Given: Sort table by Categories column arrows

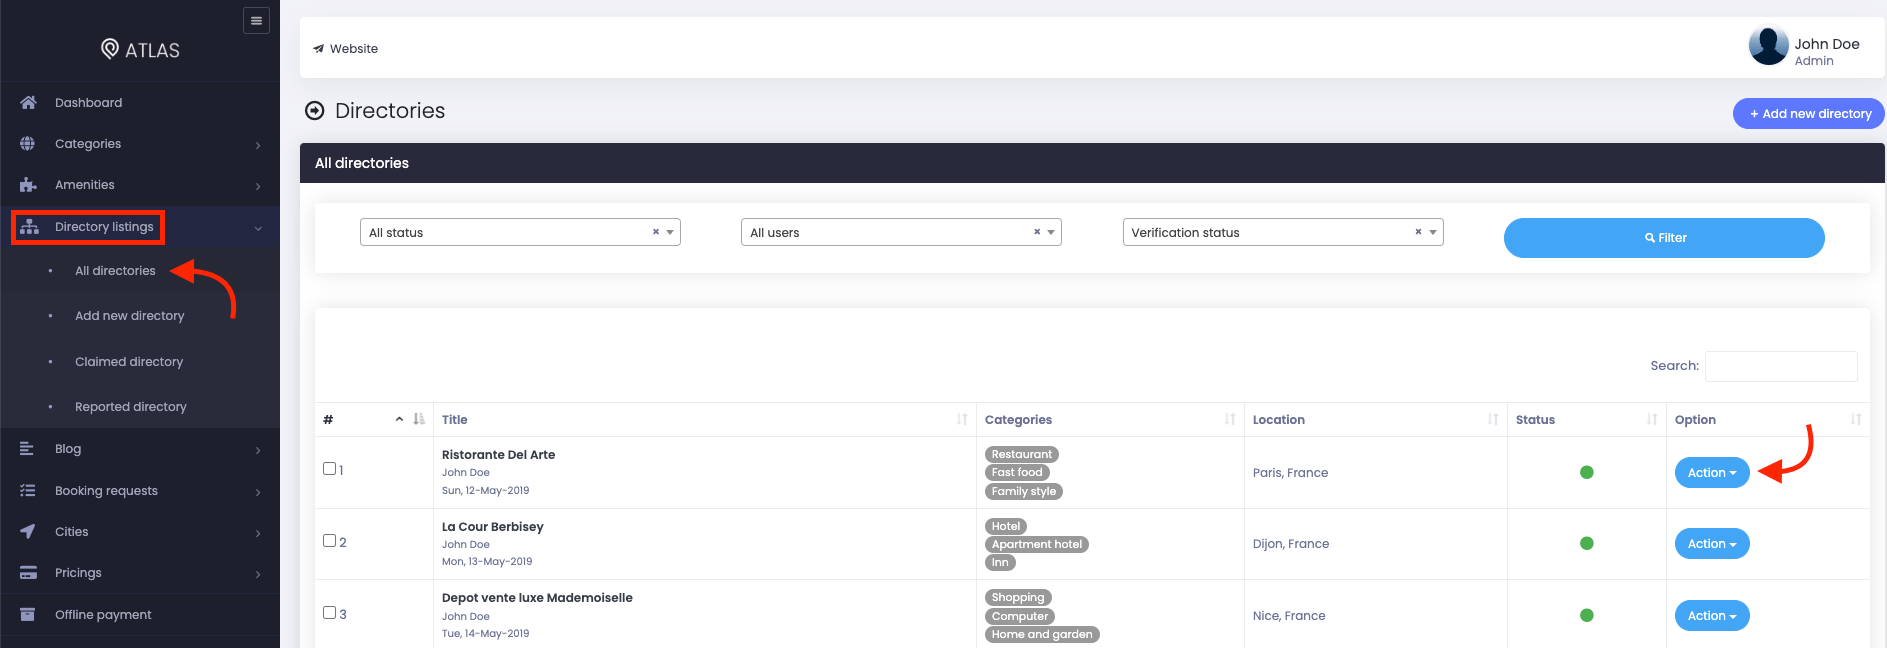Looking at the screenshot, I should tap(1230, 419).
